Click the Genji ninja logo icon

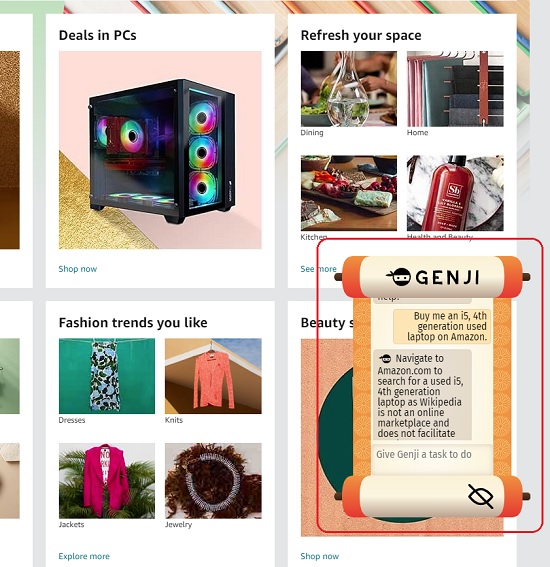(398, 277)
